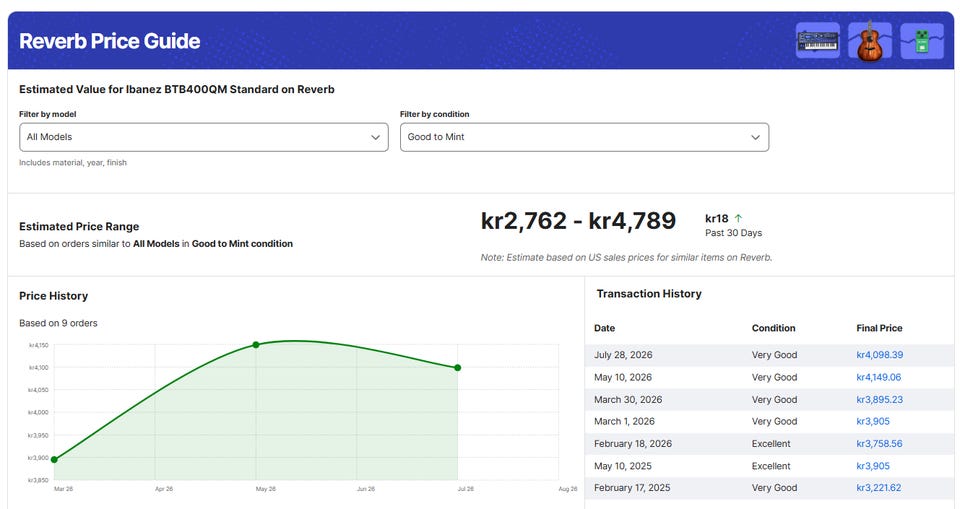Click the Excellent condition for February 18, 2026

click(771, 443)
